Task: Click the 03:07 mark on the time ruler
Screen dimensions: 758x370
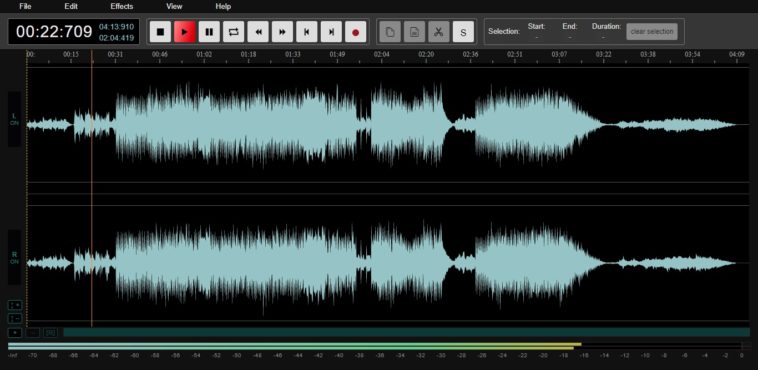Action: [559, 55]
